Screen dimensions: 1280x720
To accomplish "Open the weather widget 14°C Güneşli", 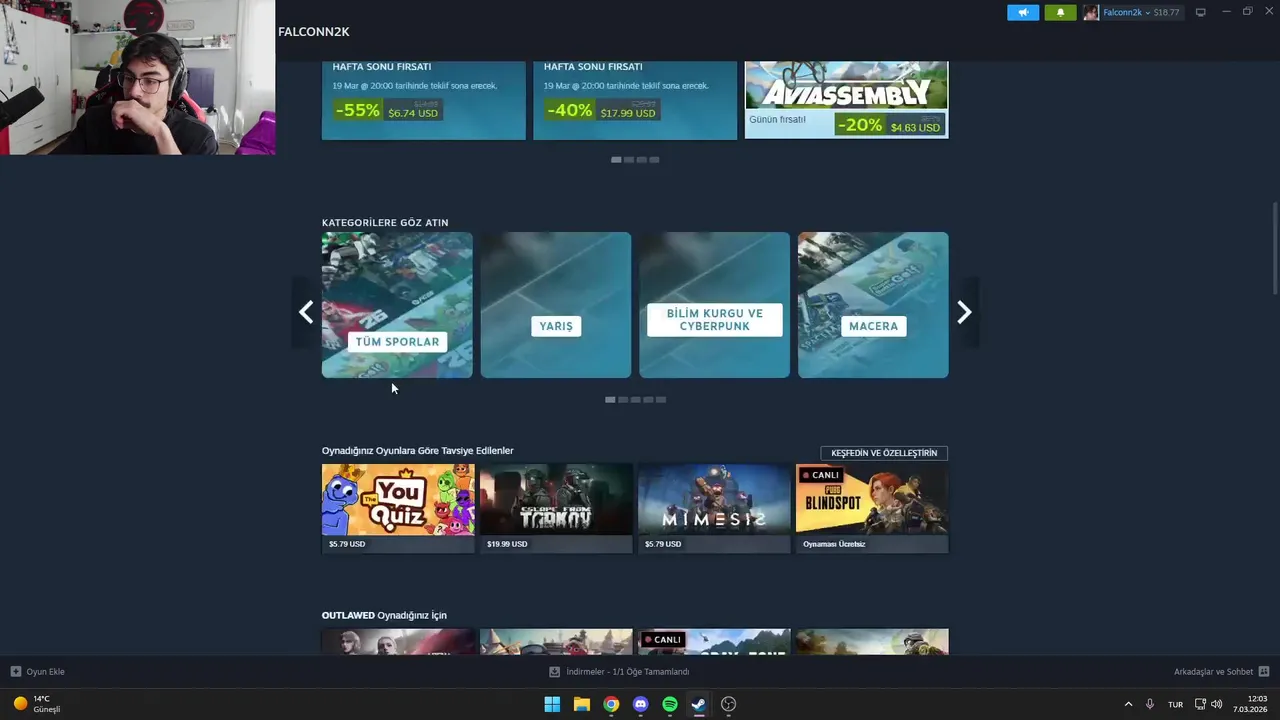I will point(37,704).
